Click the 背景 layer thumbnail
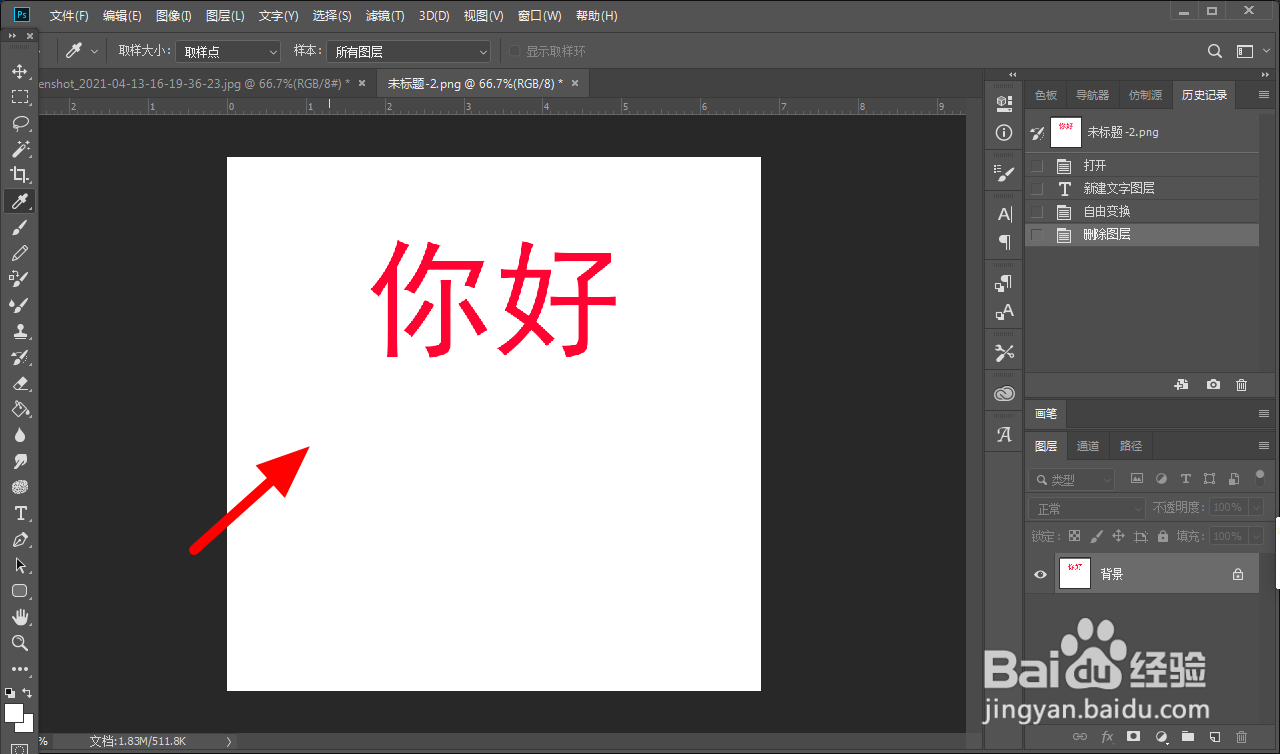 pos(1074,573)
